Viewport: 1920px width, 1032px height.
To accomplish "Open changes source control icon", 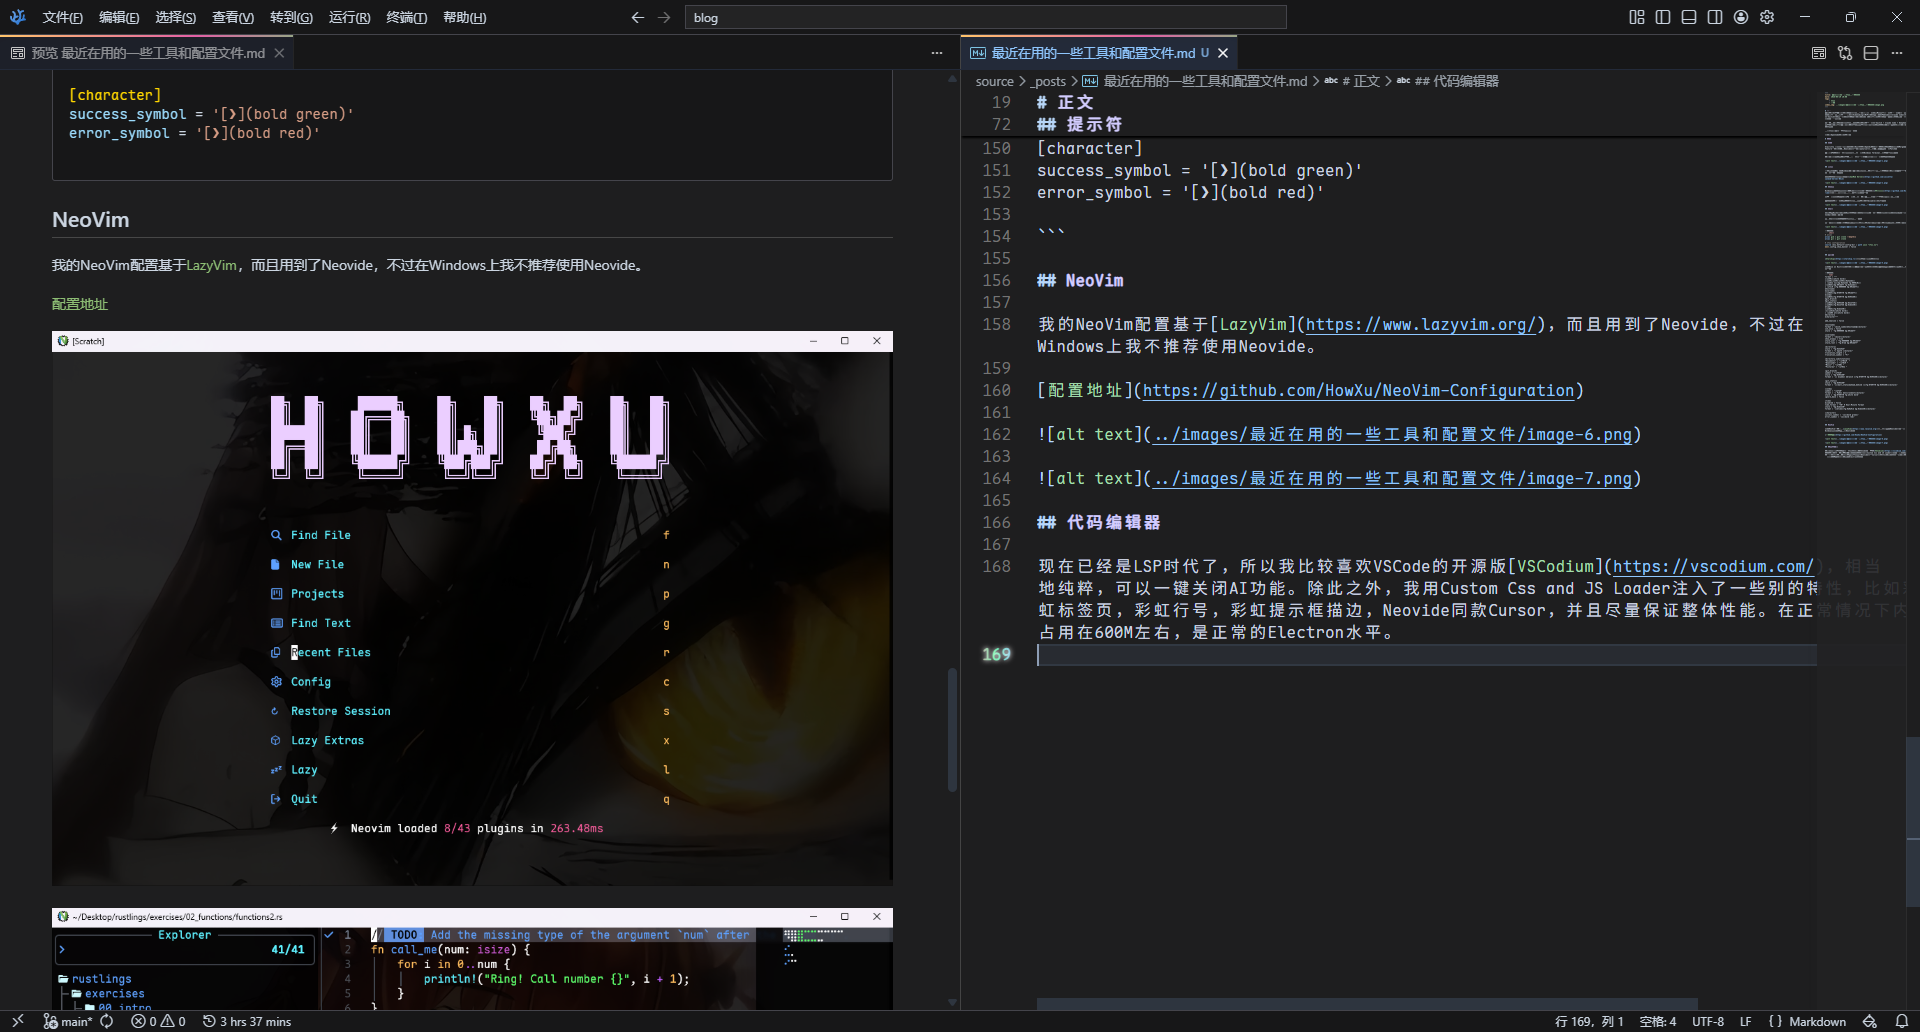I will pyautogui.click(x=1845, y=53).
